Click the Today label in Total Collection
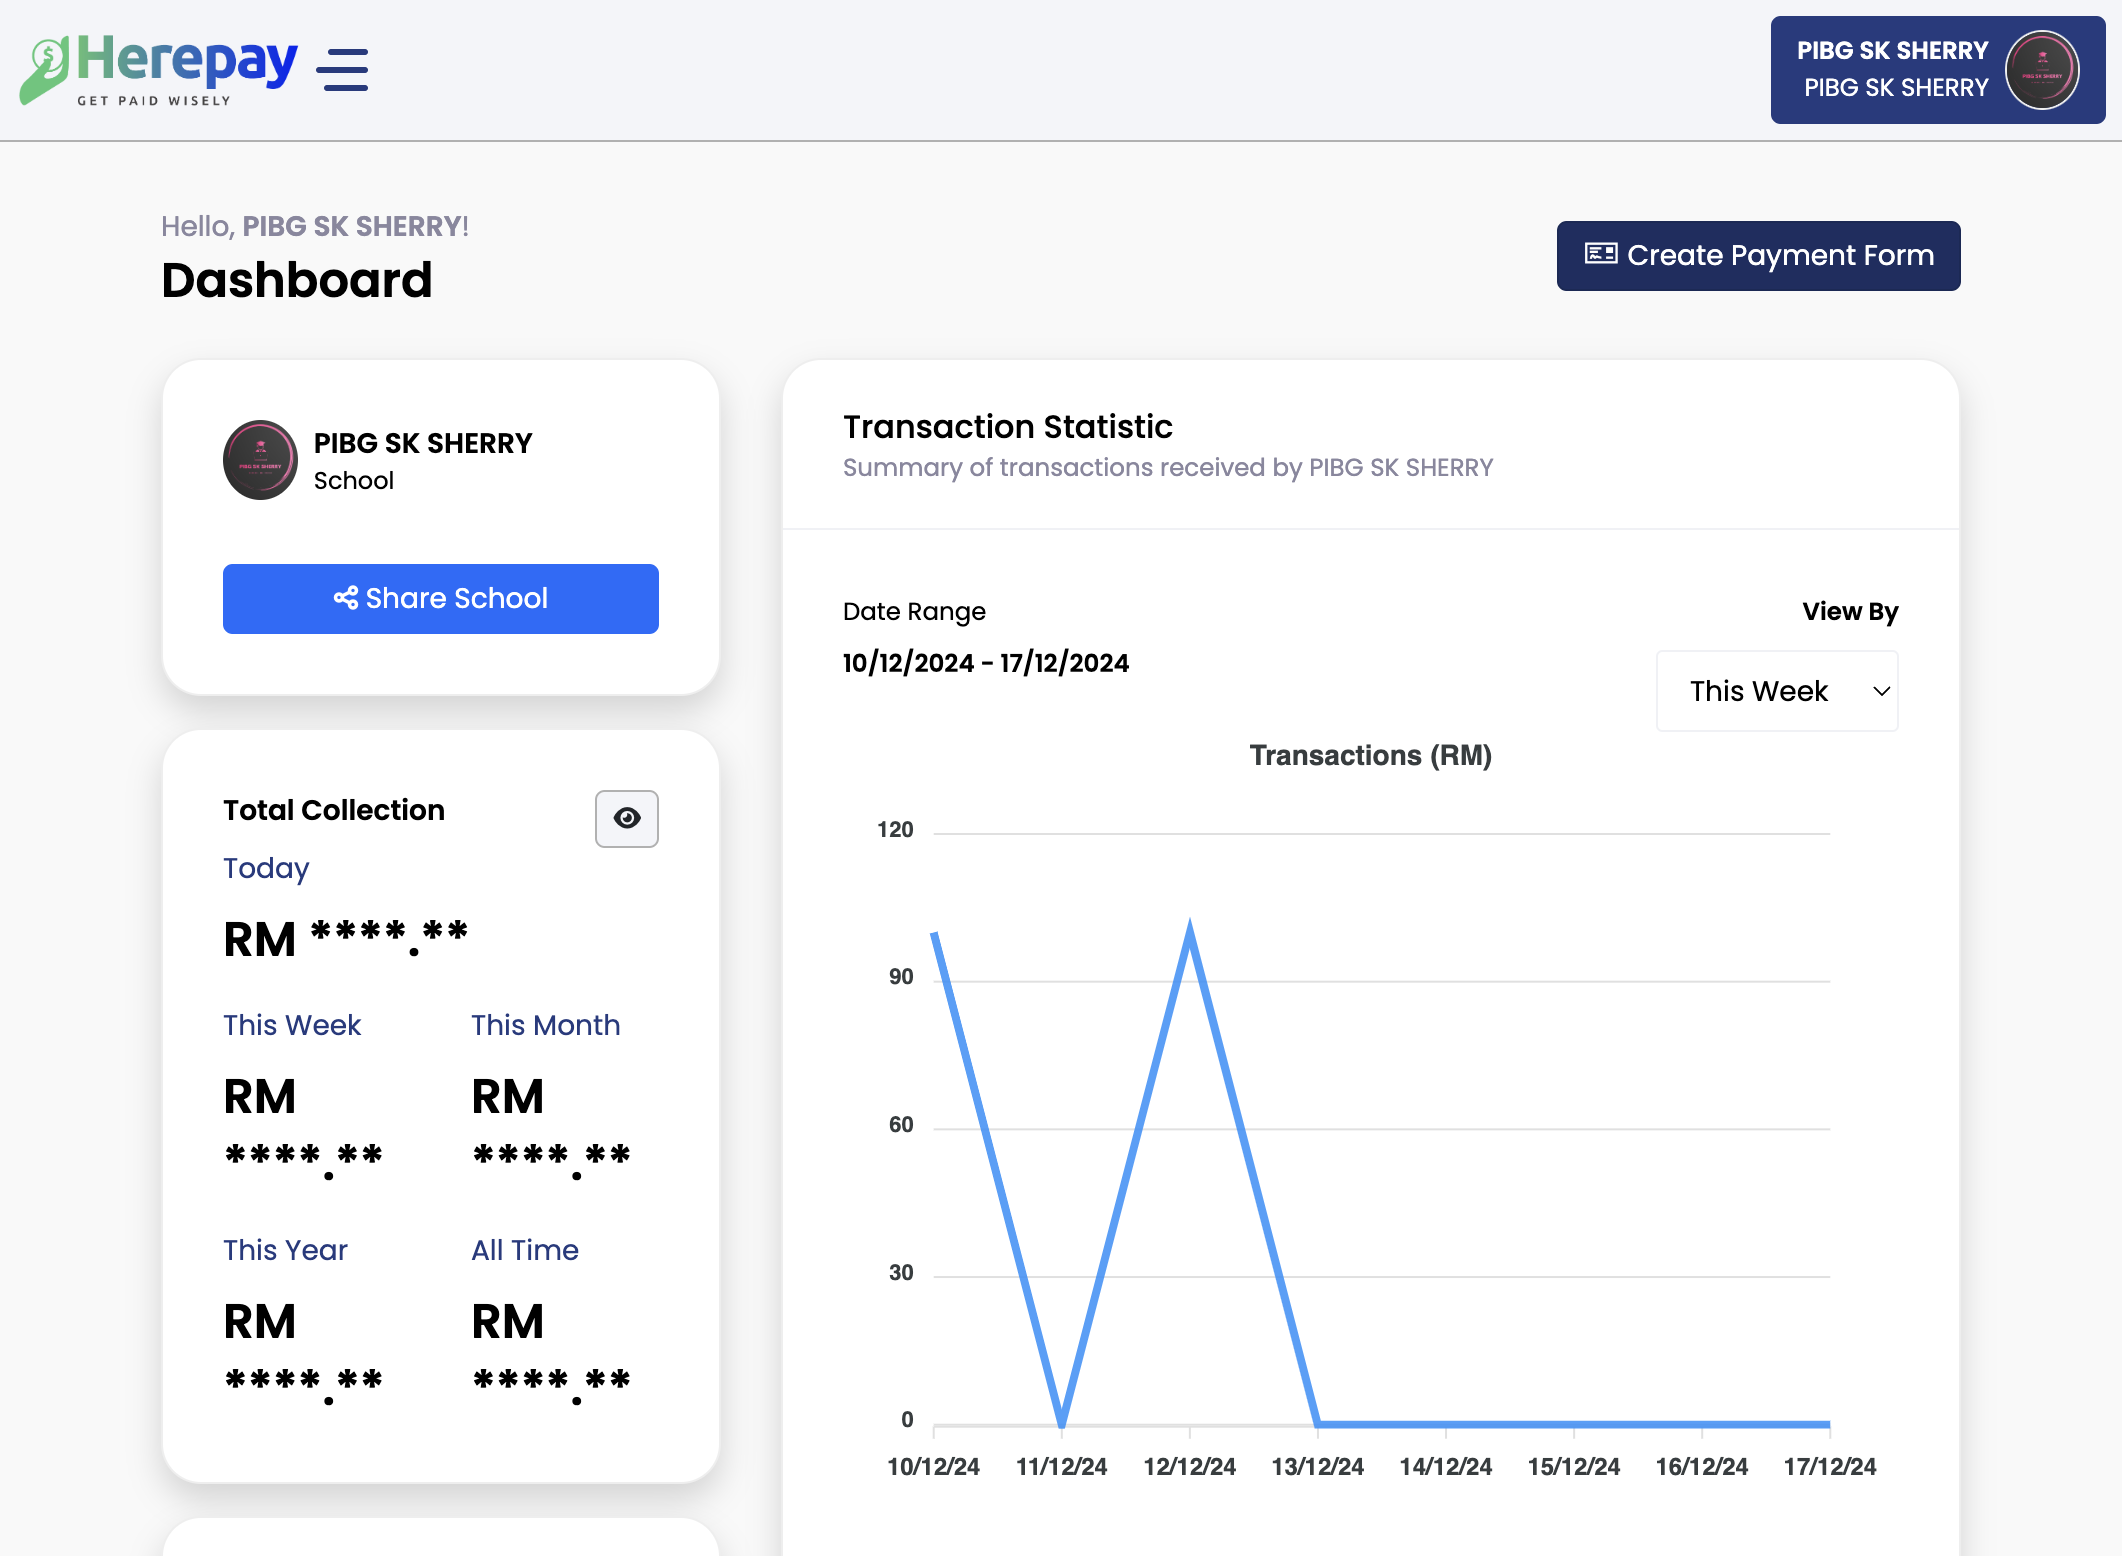The image size is (2122, 1556). [266, 868]
